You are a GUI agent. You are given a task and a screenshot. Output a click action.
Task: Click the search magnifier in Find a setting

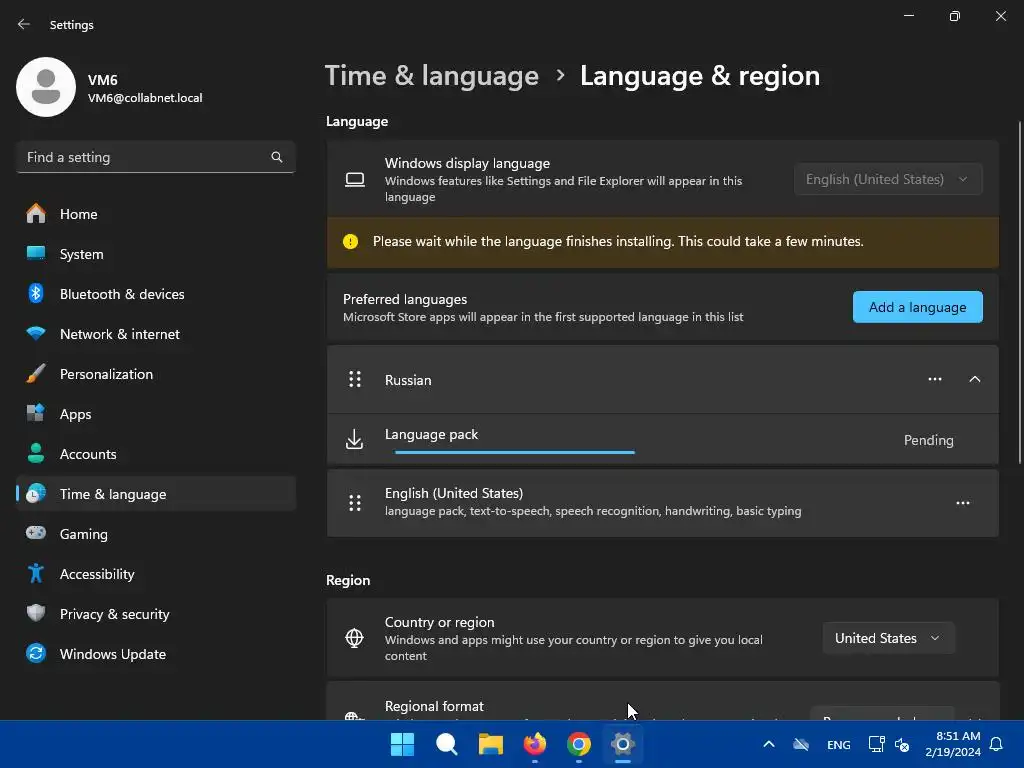pyautogui.click(x=277, y=157)
